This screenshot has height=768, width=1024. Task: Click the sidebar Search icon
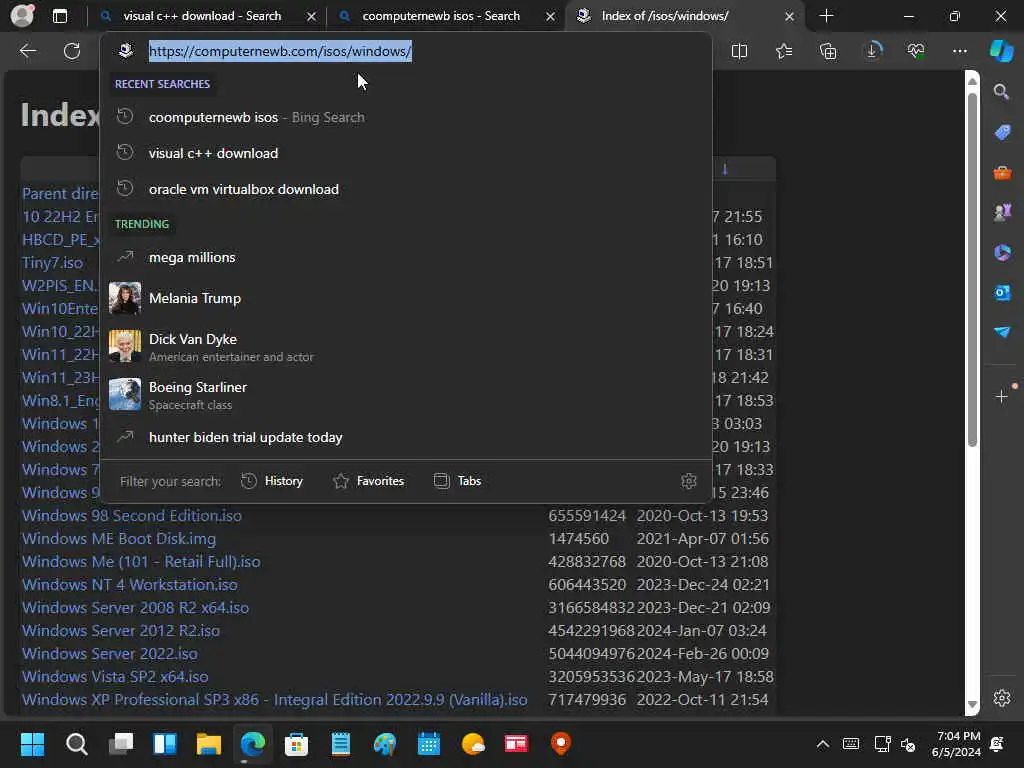coord(1002,91)
